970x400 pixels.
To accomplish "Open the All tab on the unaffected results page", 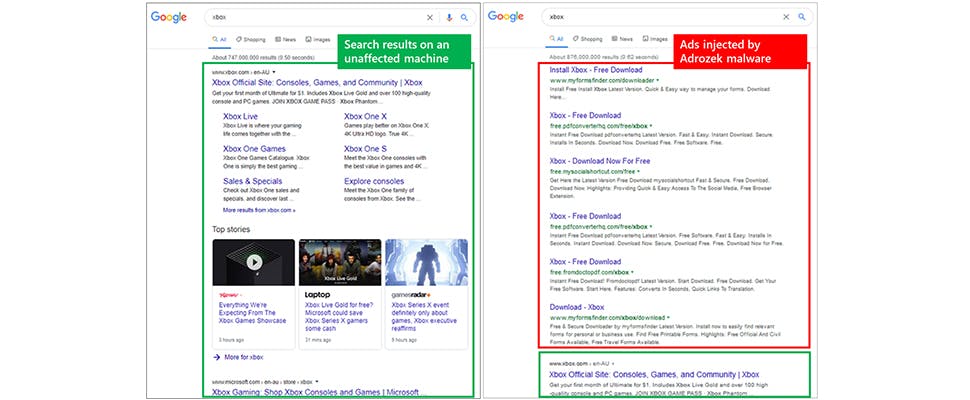I will [220, 40].
